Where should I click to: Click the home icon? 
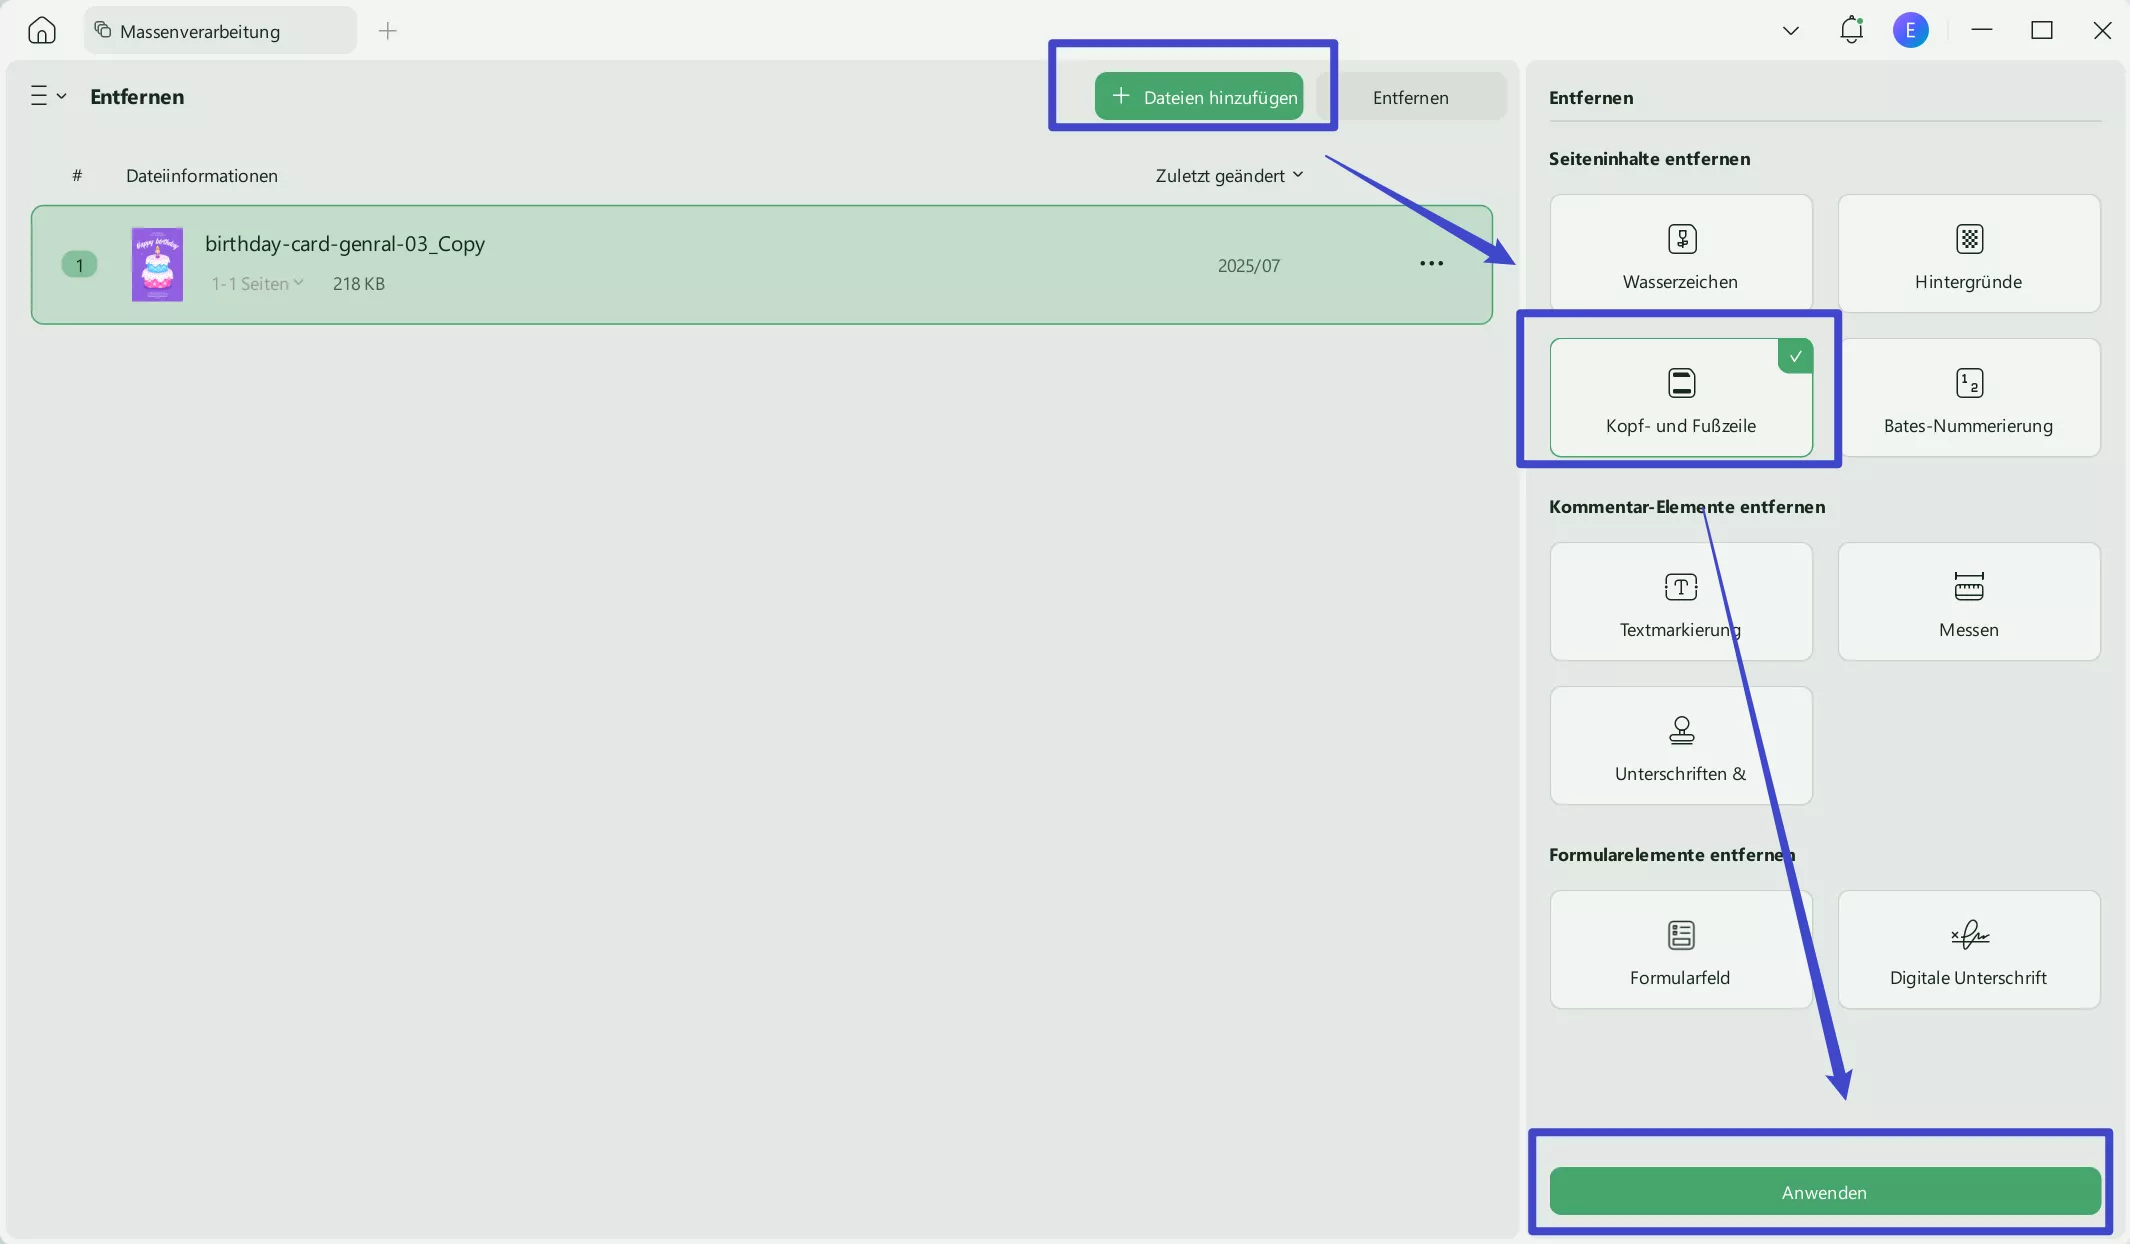click(x=41, y=31)
